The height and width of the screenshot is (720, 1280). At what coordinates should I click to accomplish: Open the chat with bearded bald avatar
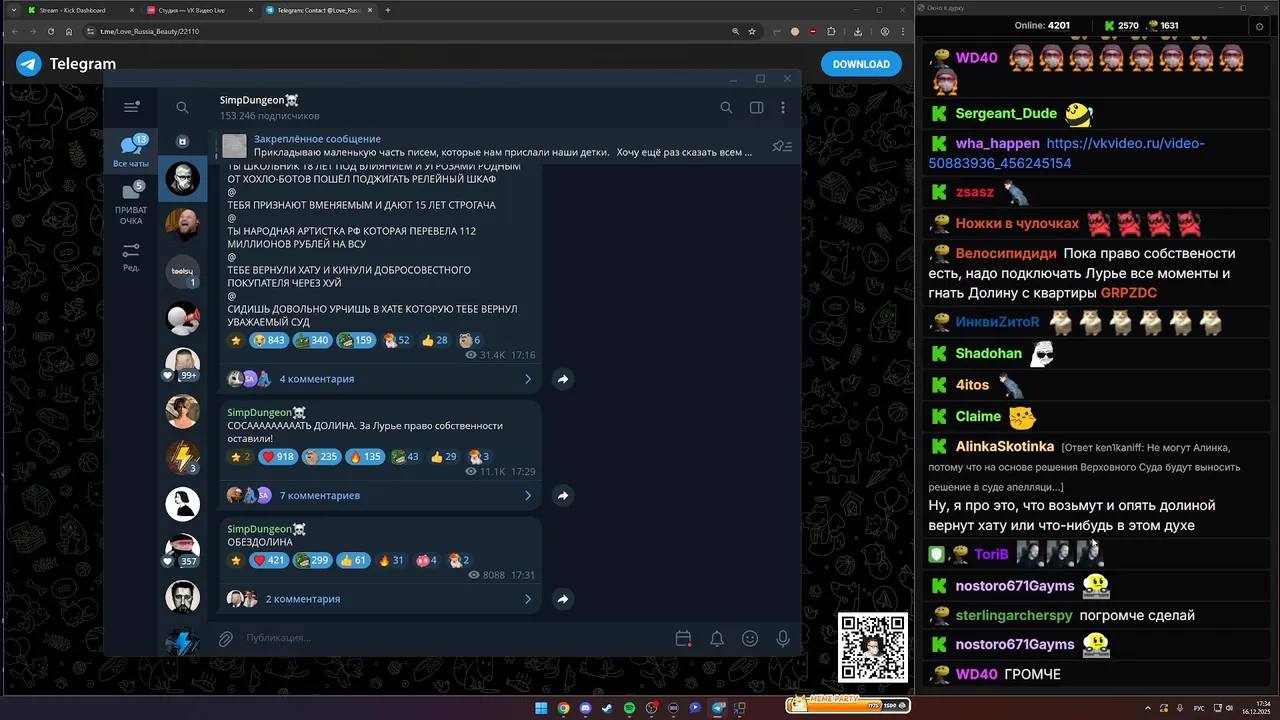tap(183, 226)
